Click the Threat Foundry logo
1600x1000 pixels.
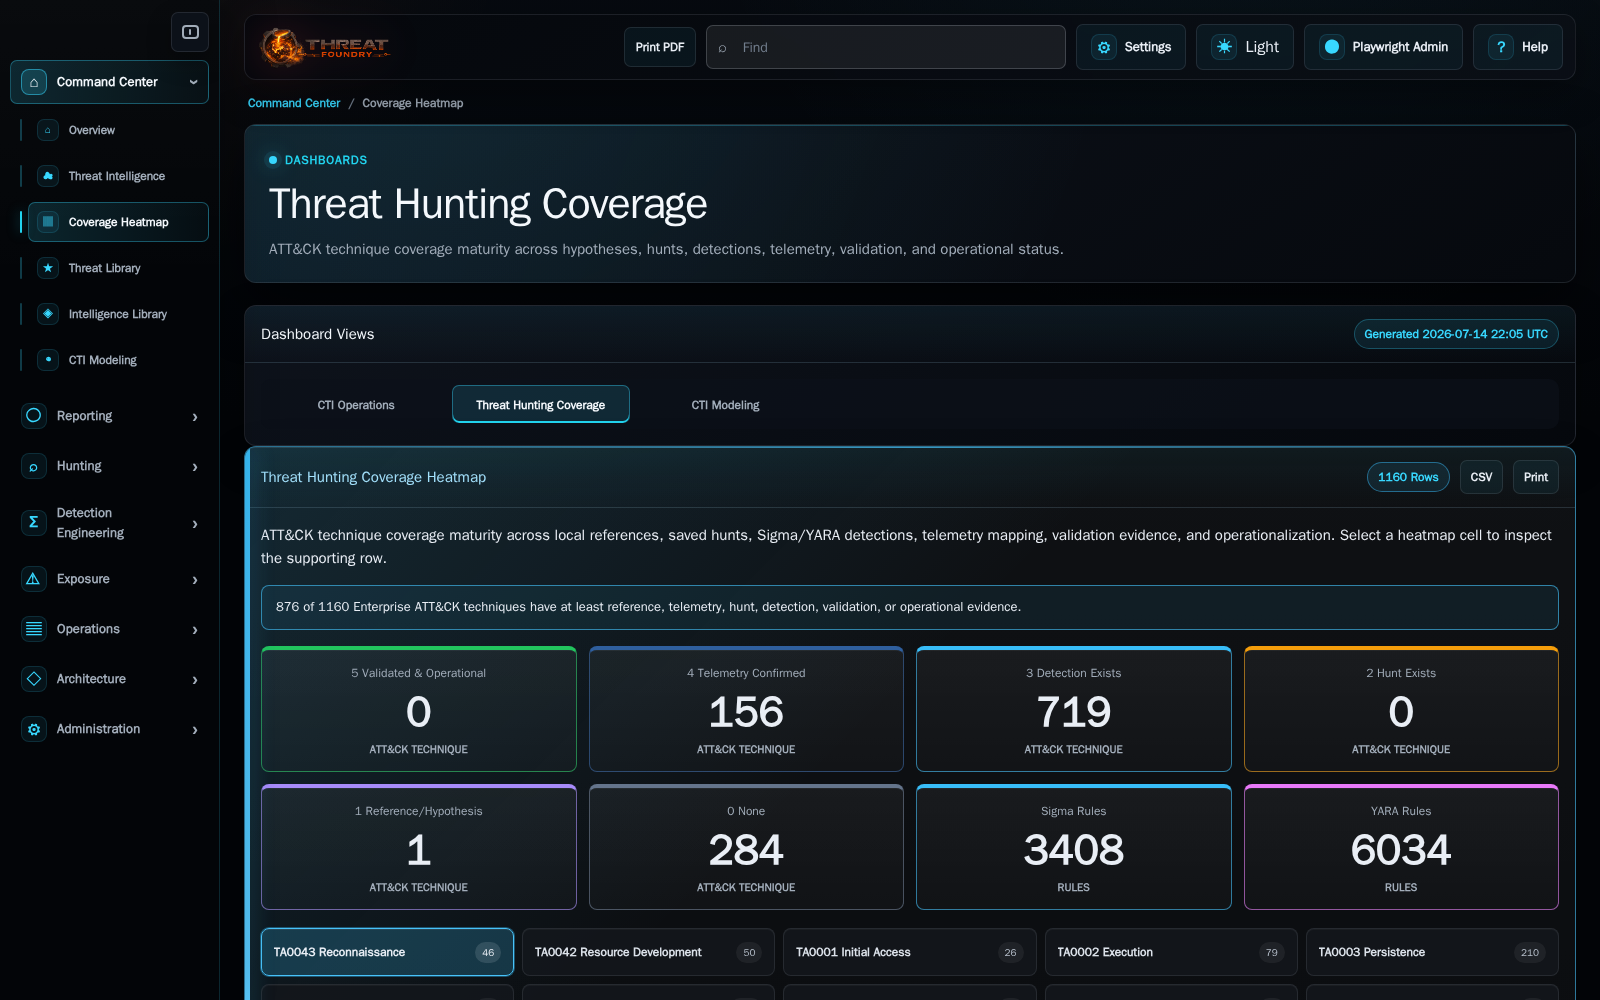tap(325, 47)
